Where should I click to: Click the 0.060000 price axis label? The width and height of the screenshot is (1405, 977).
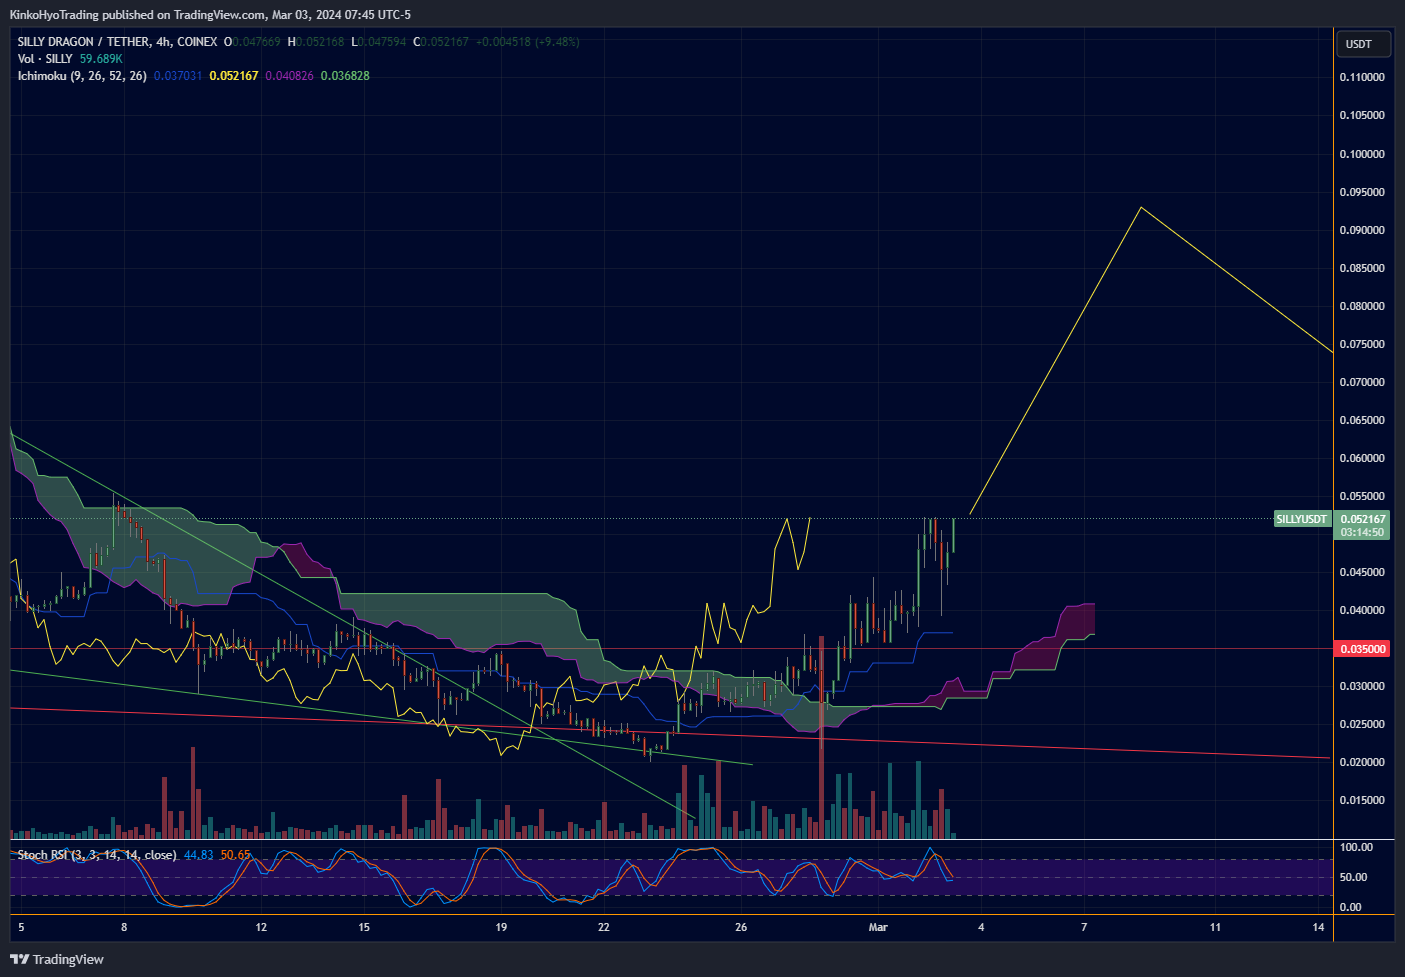(x=1362, y=458)
